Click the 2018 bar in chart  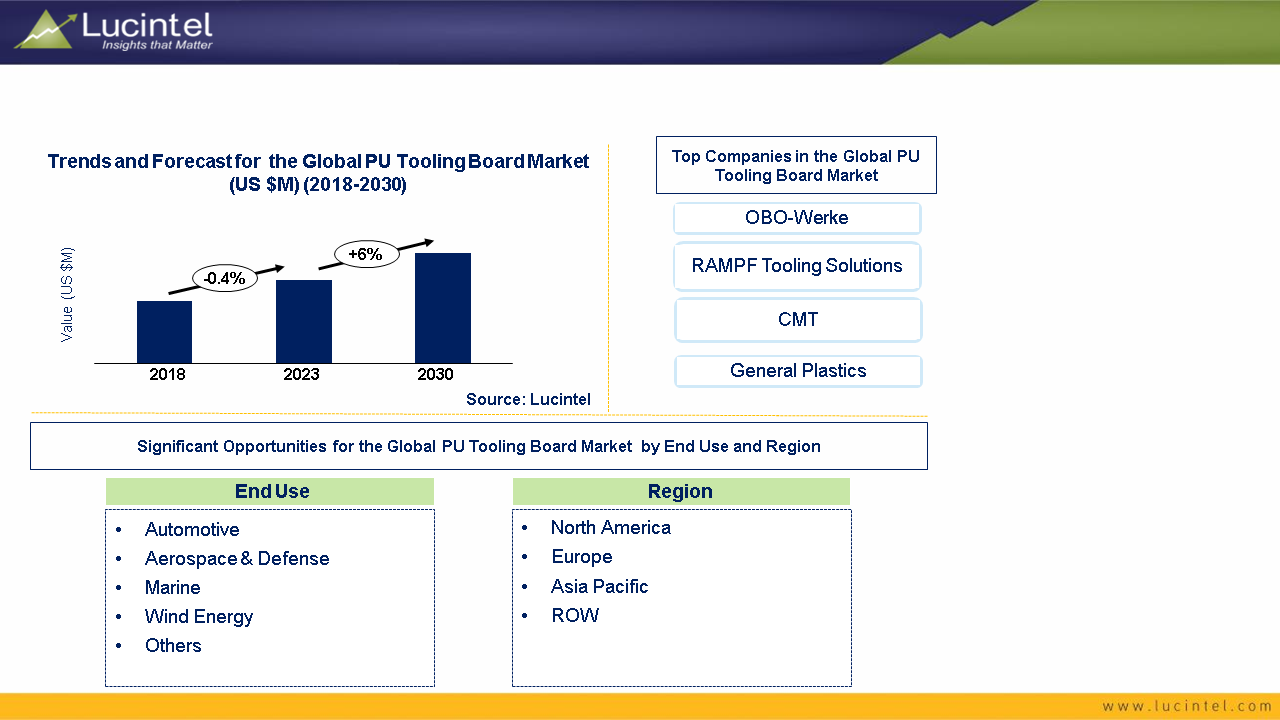(x=164, y=332)
